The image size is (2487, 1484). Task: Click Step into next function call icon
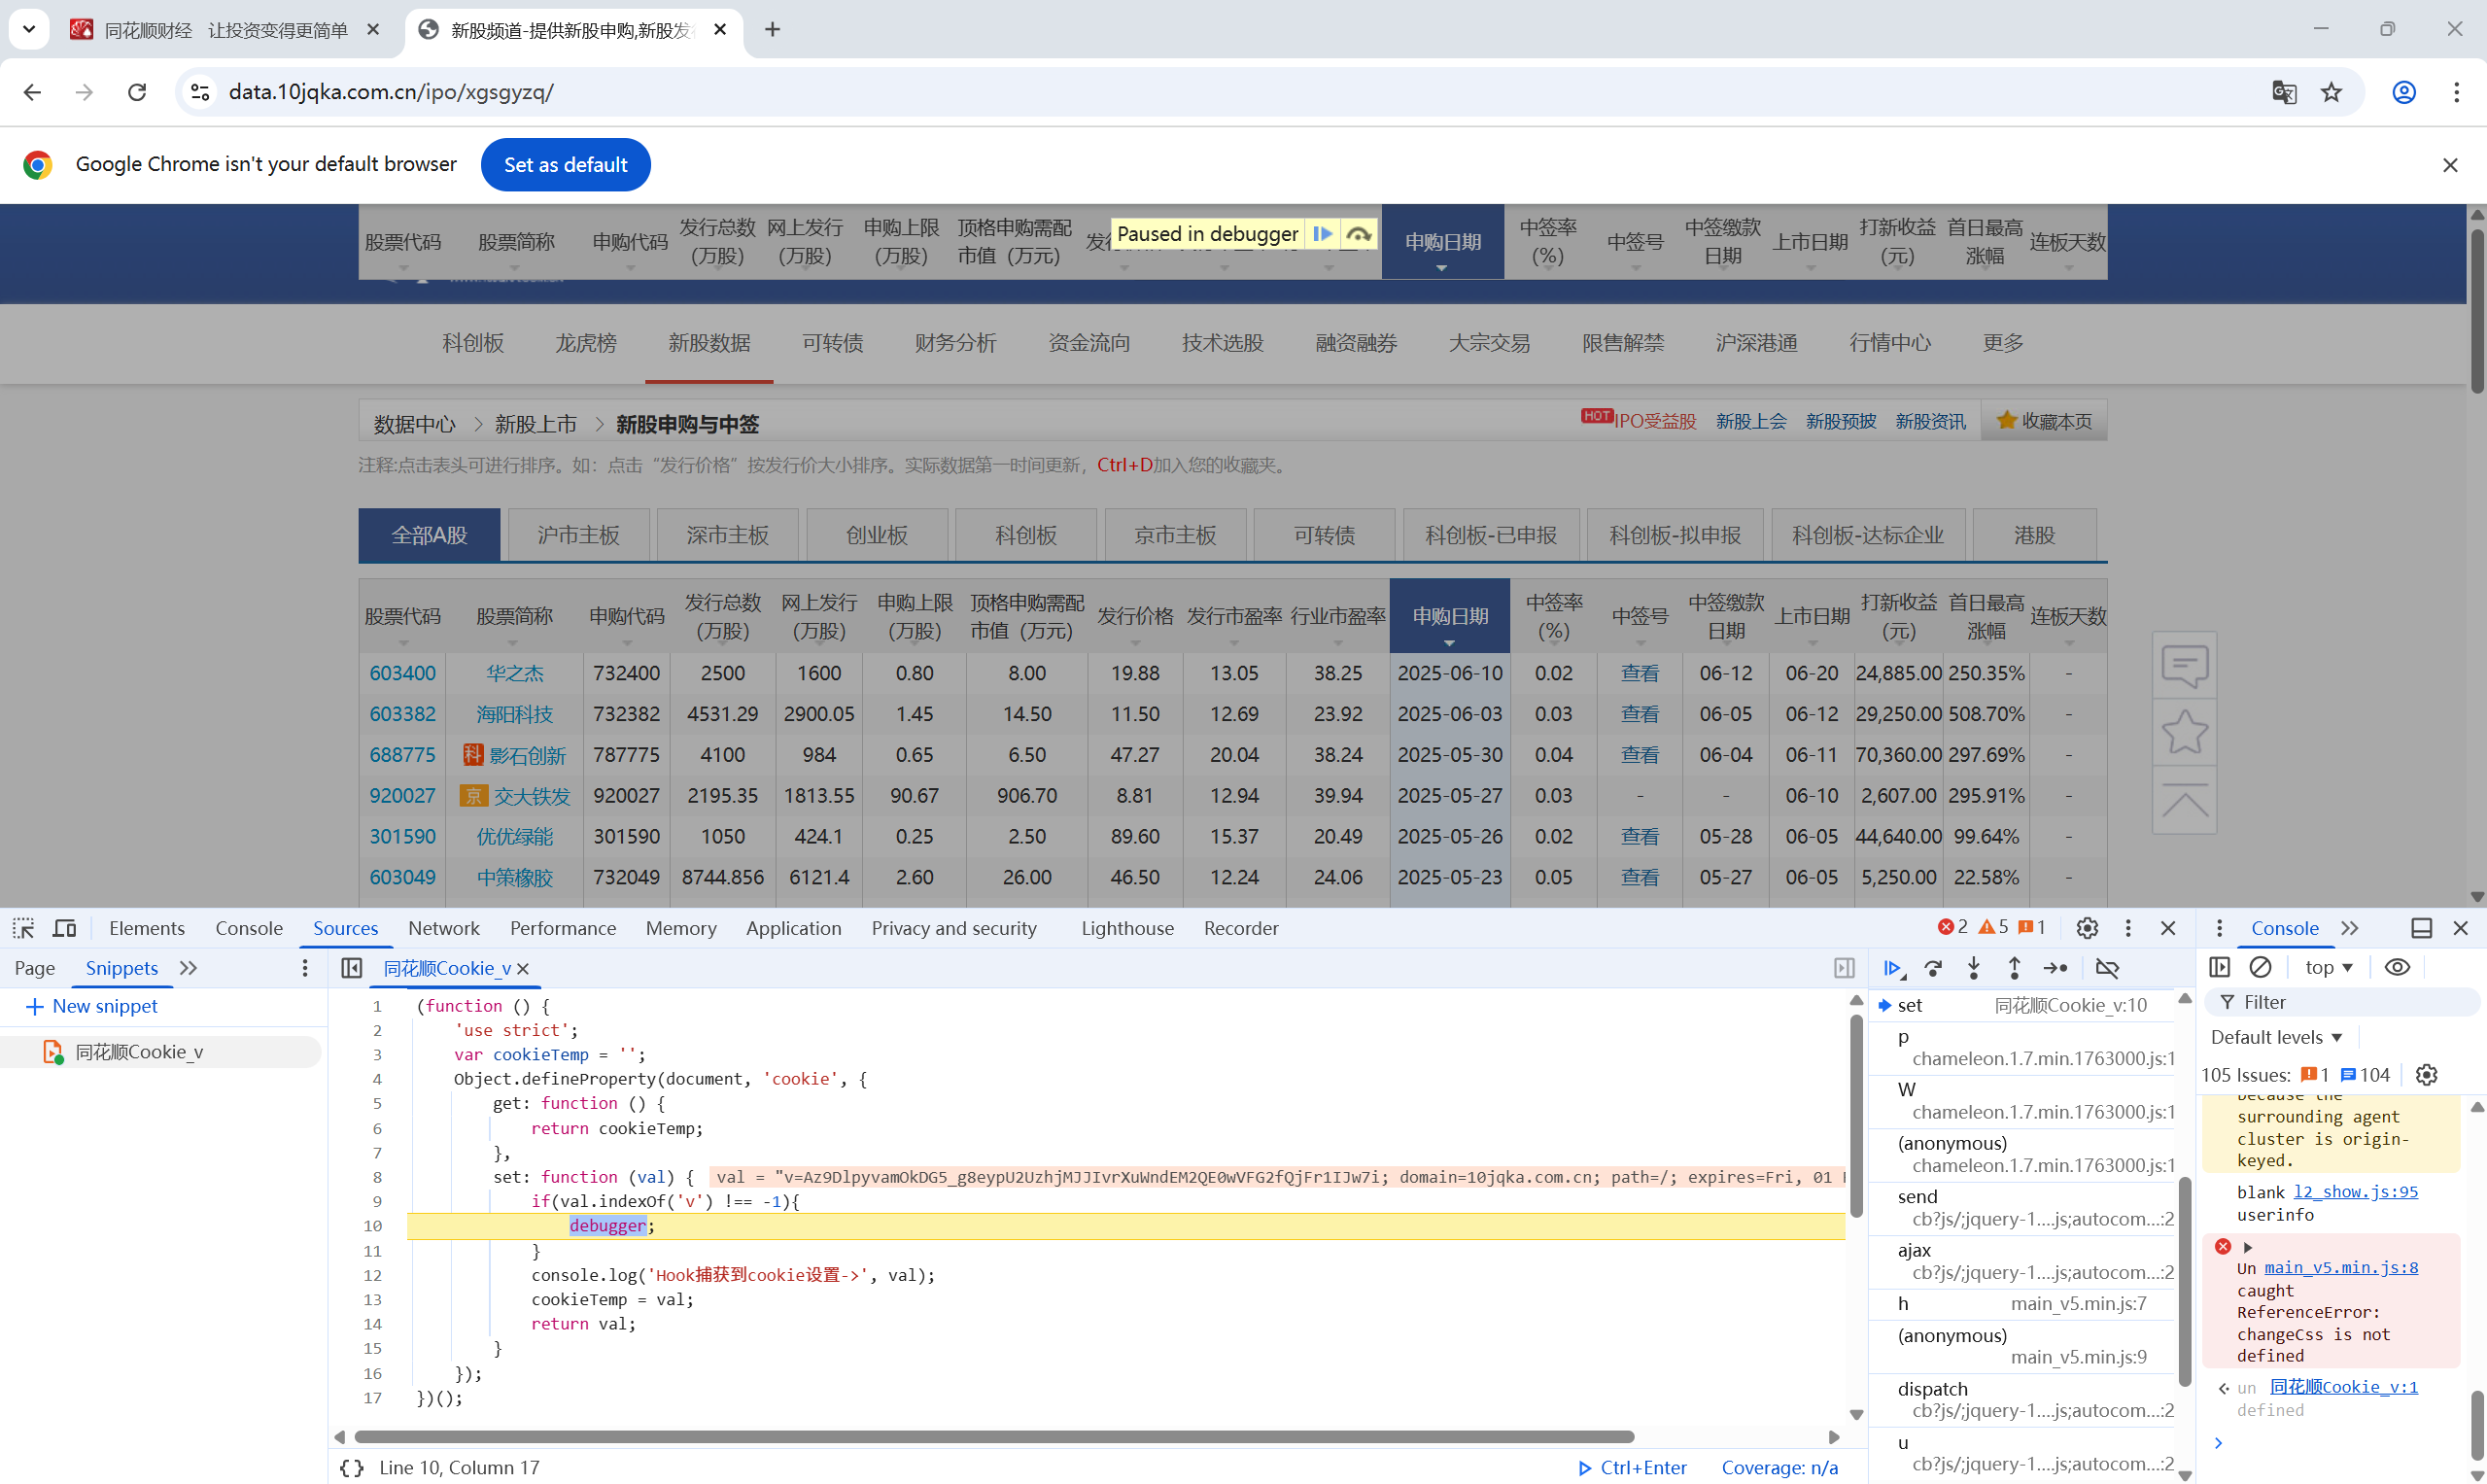coord(1973,968)
